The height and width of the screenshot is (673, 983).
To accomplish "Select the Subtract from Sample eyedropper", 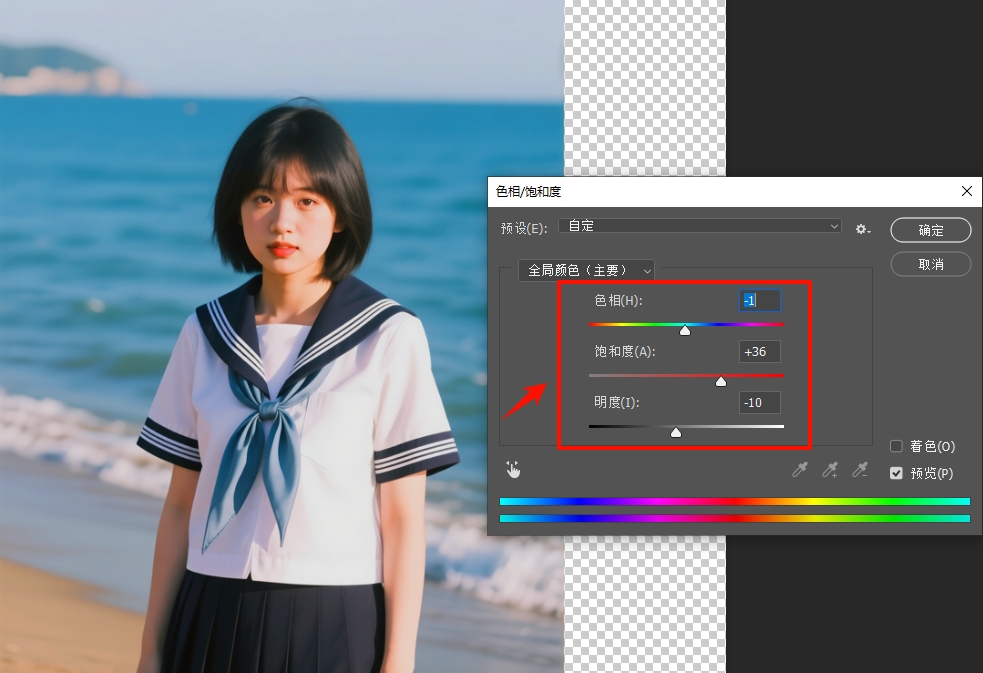I will pos(859,469).
